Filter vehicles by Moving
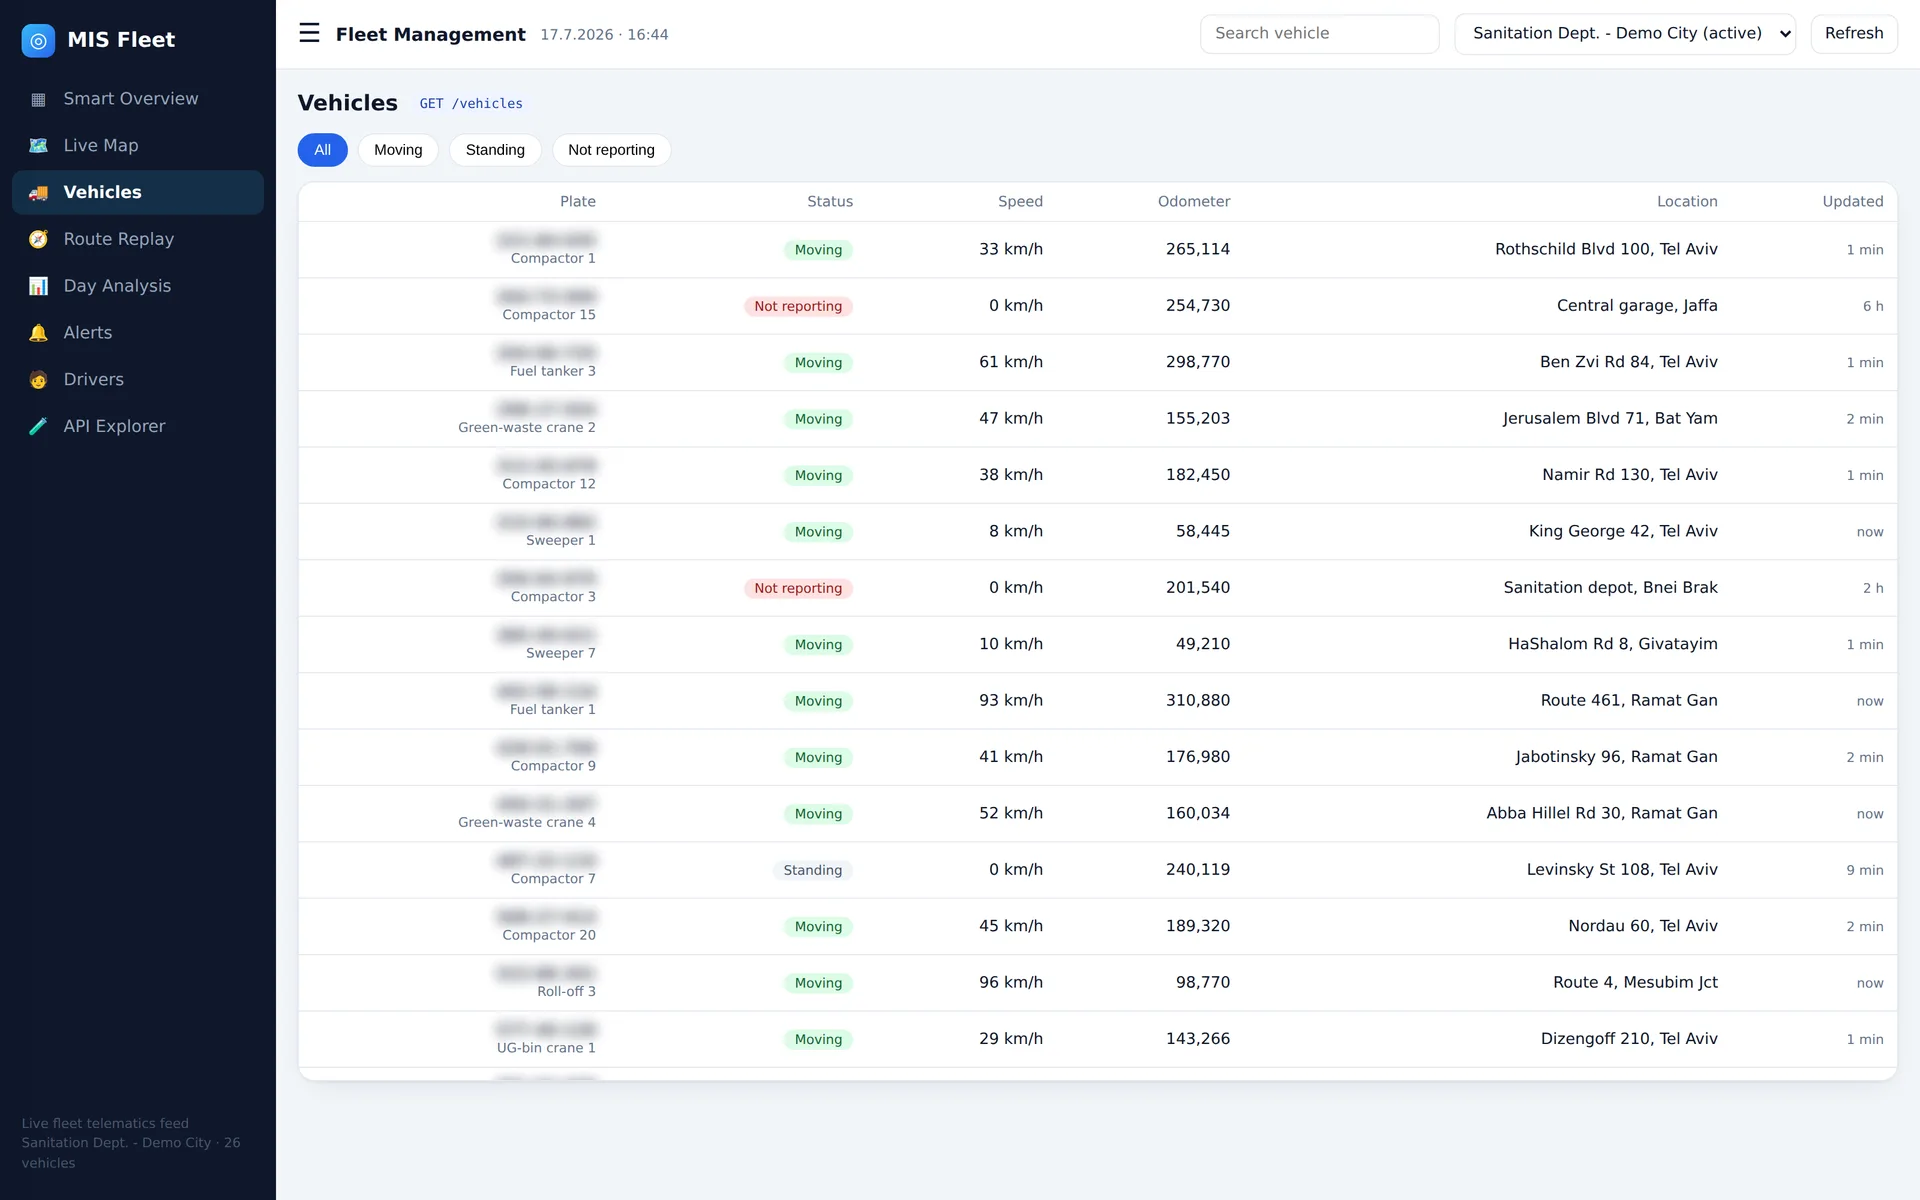1920x1200 pixels. (x=398, y=150)
